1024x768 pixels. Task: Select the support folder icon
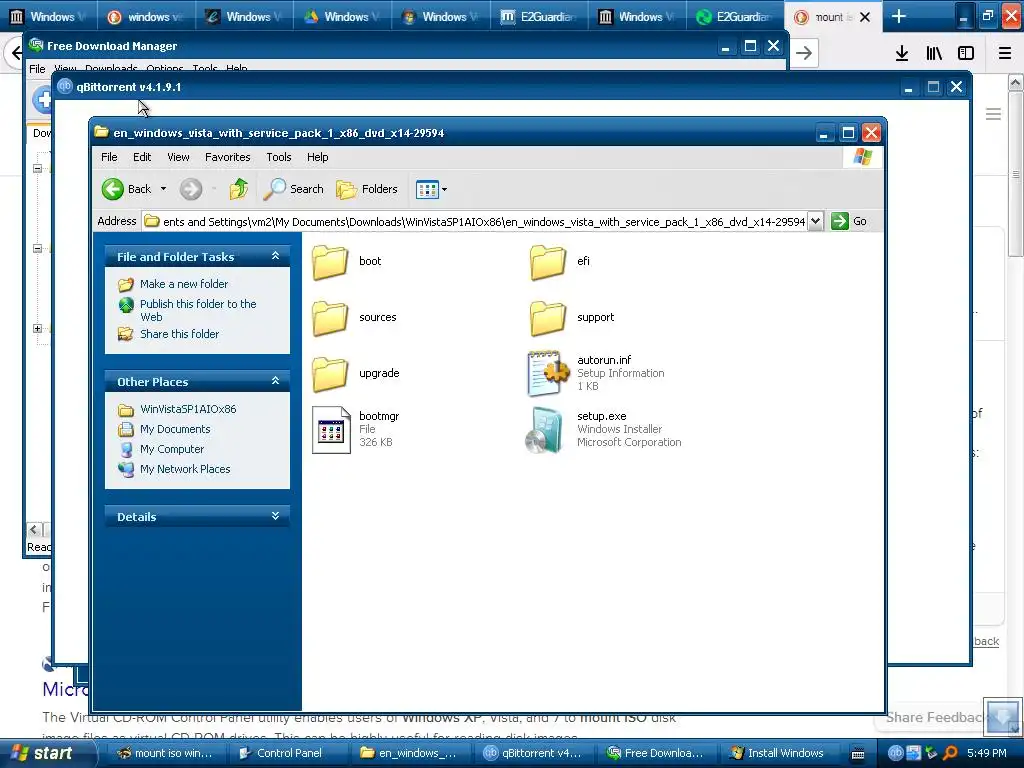tap(548, 318)
